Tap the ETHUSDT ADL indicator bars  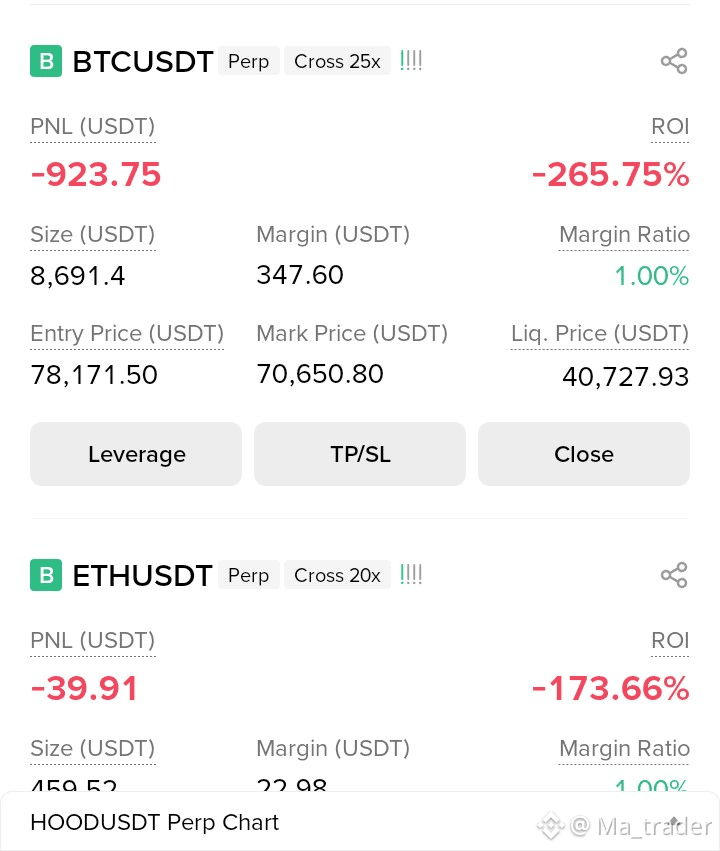411,574
